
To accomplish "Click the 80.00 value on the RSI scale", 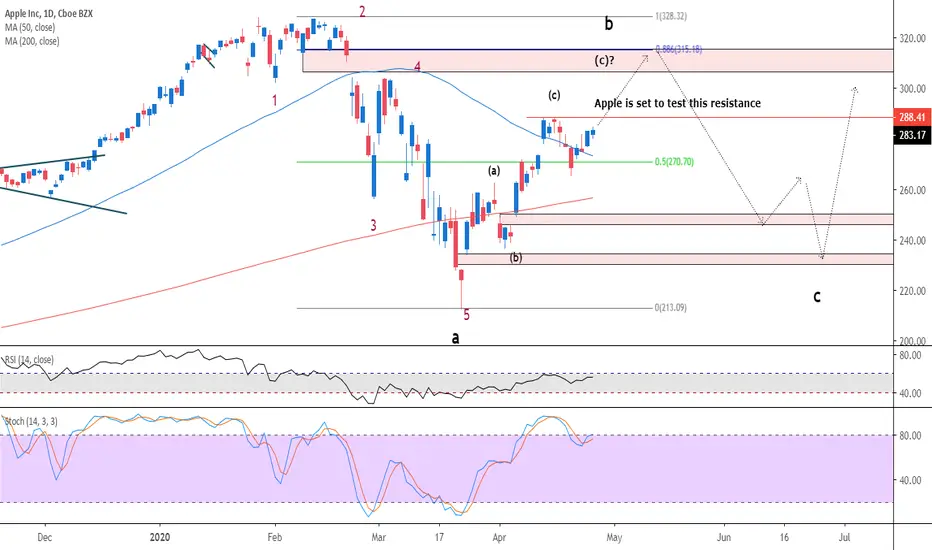I will pos(910,355).
